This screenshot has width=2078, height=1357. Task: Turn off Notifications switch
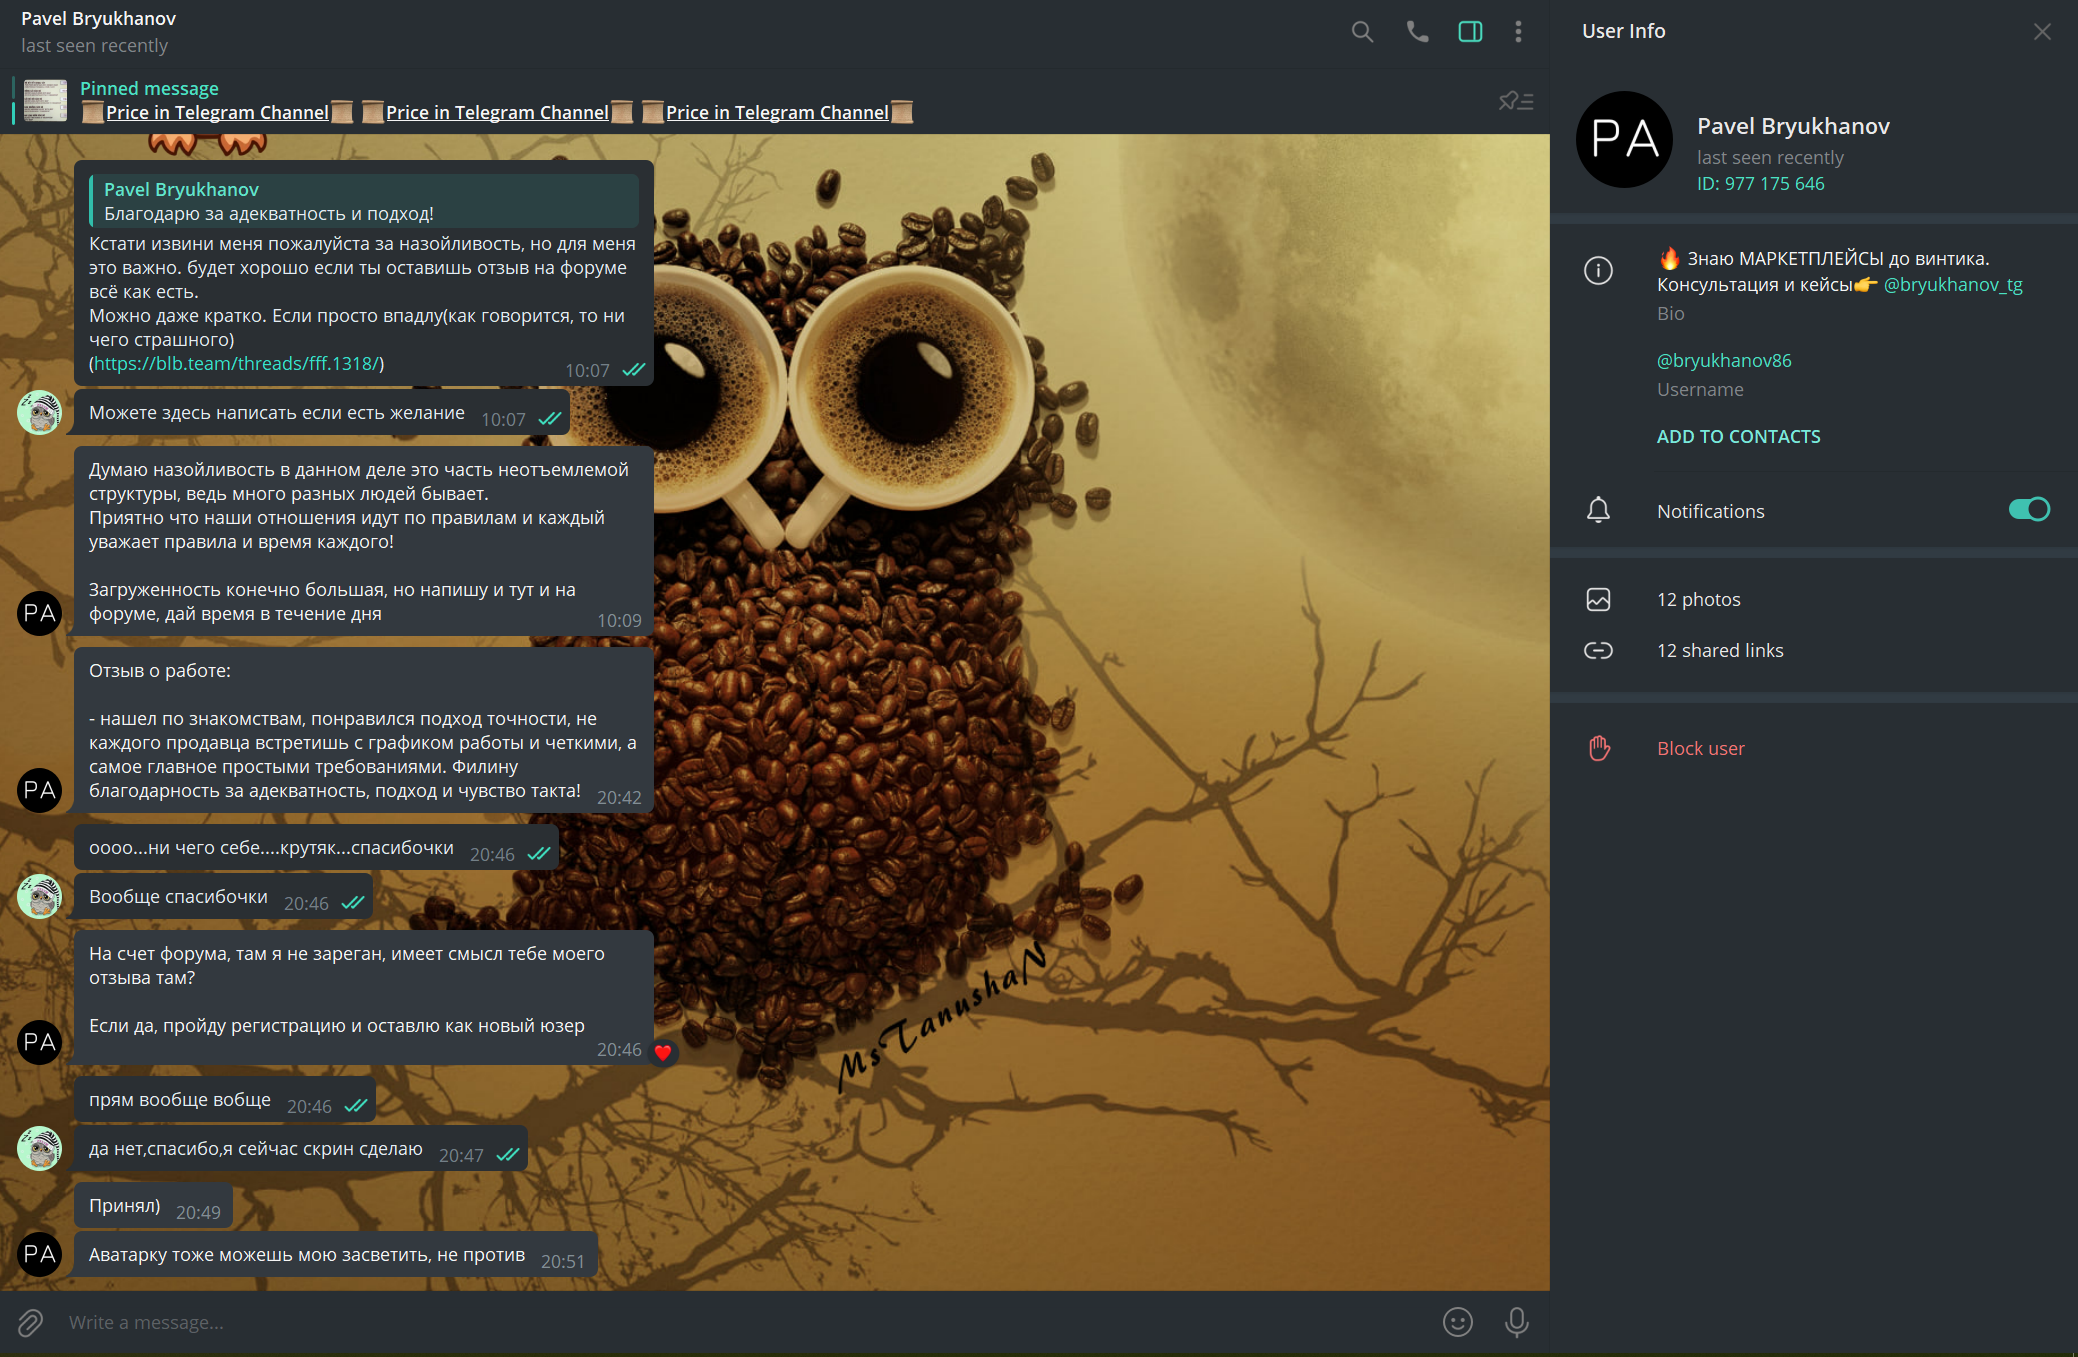coord(2029,510)
